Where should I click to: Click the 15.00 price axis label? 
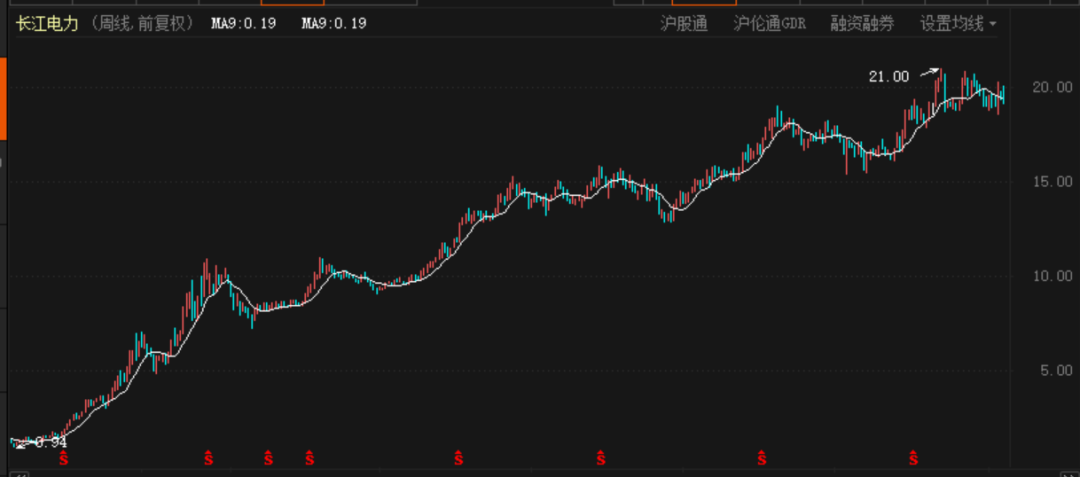1052,181
